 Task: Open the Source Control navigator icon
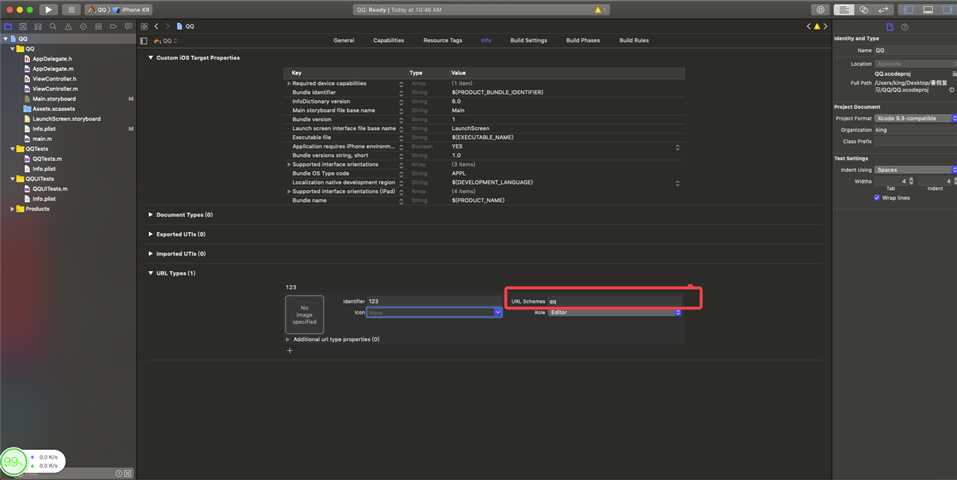coord(23,27)
